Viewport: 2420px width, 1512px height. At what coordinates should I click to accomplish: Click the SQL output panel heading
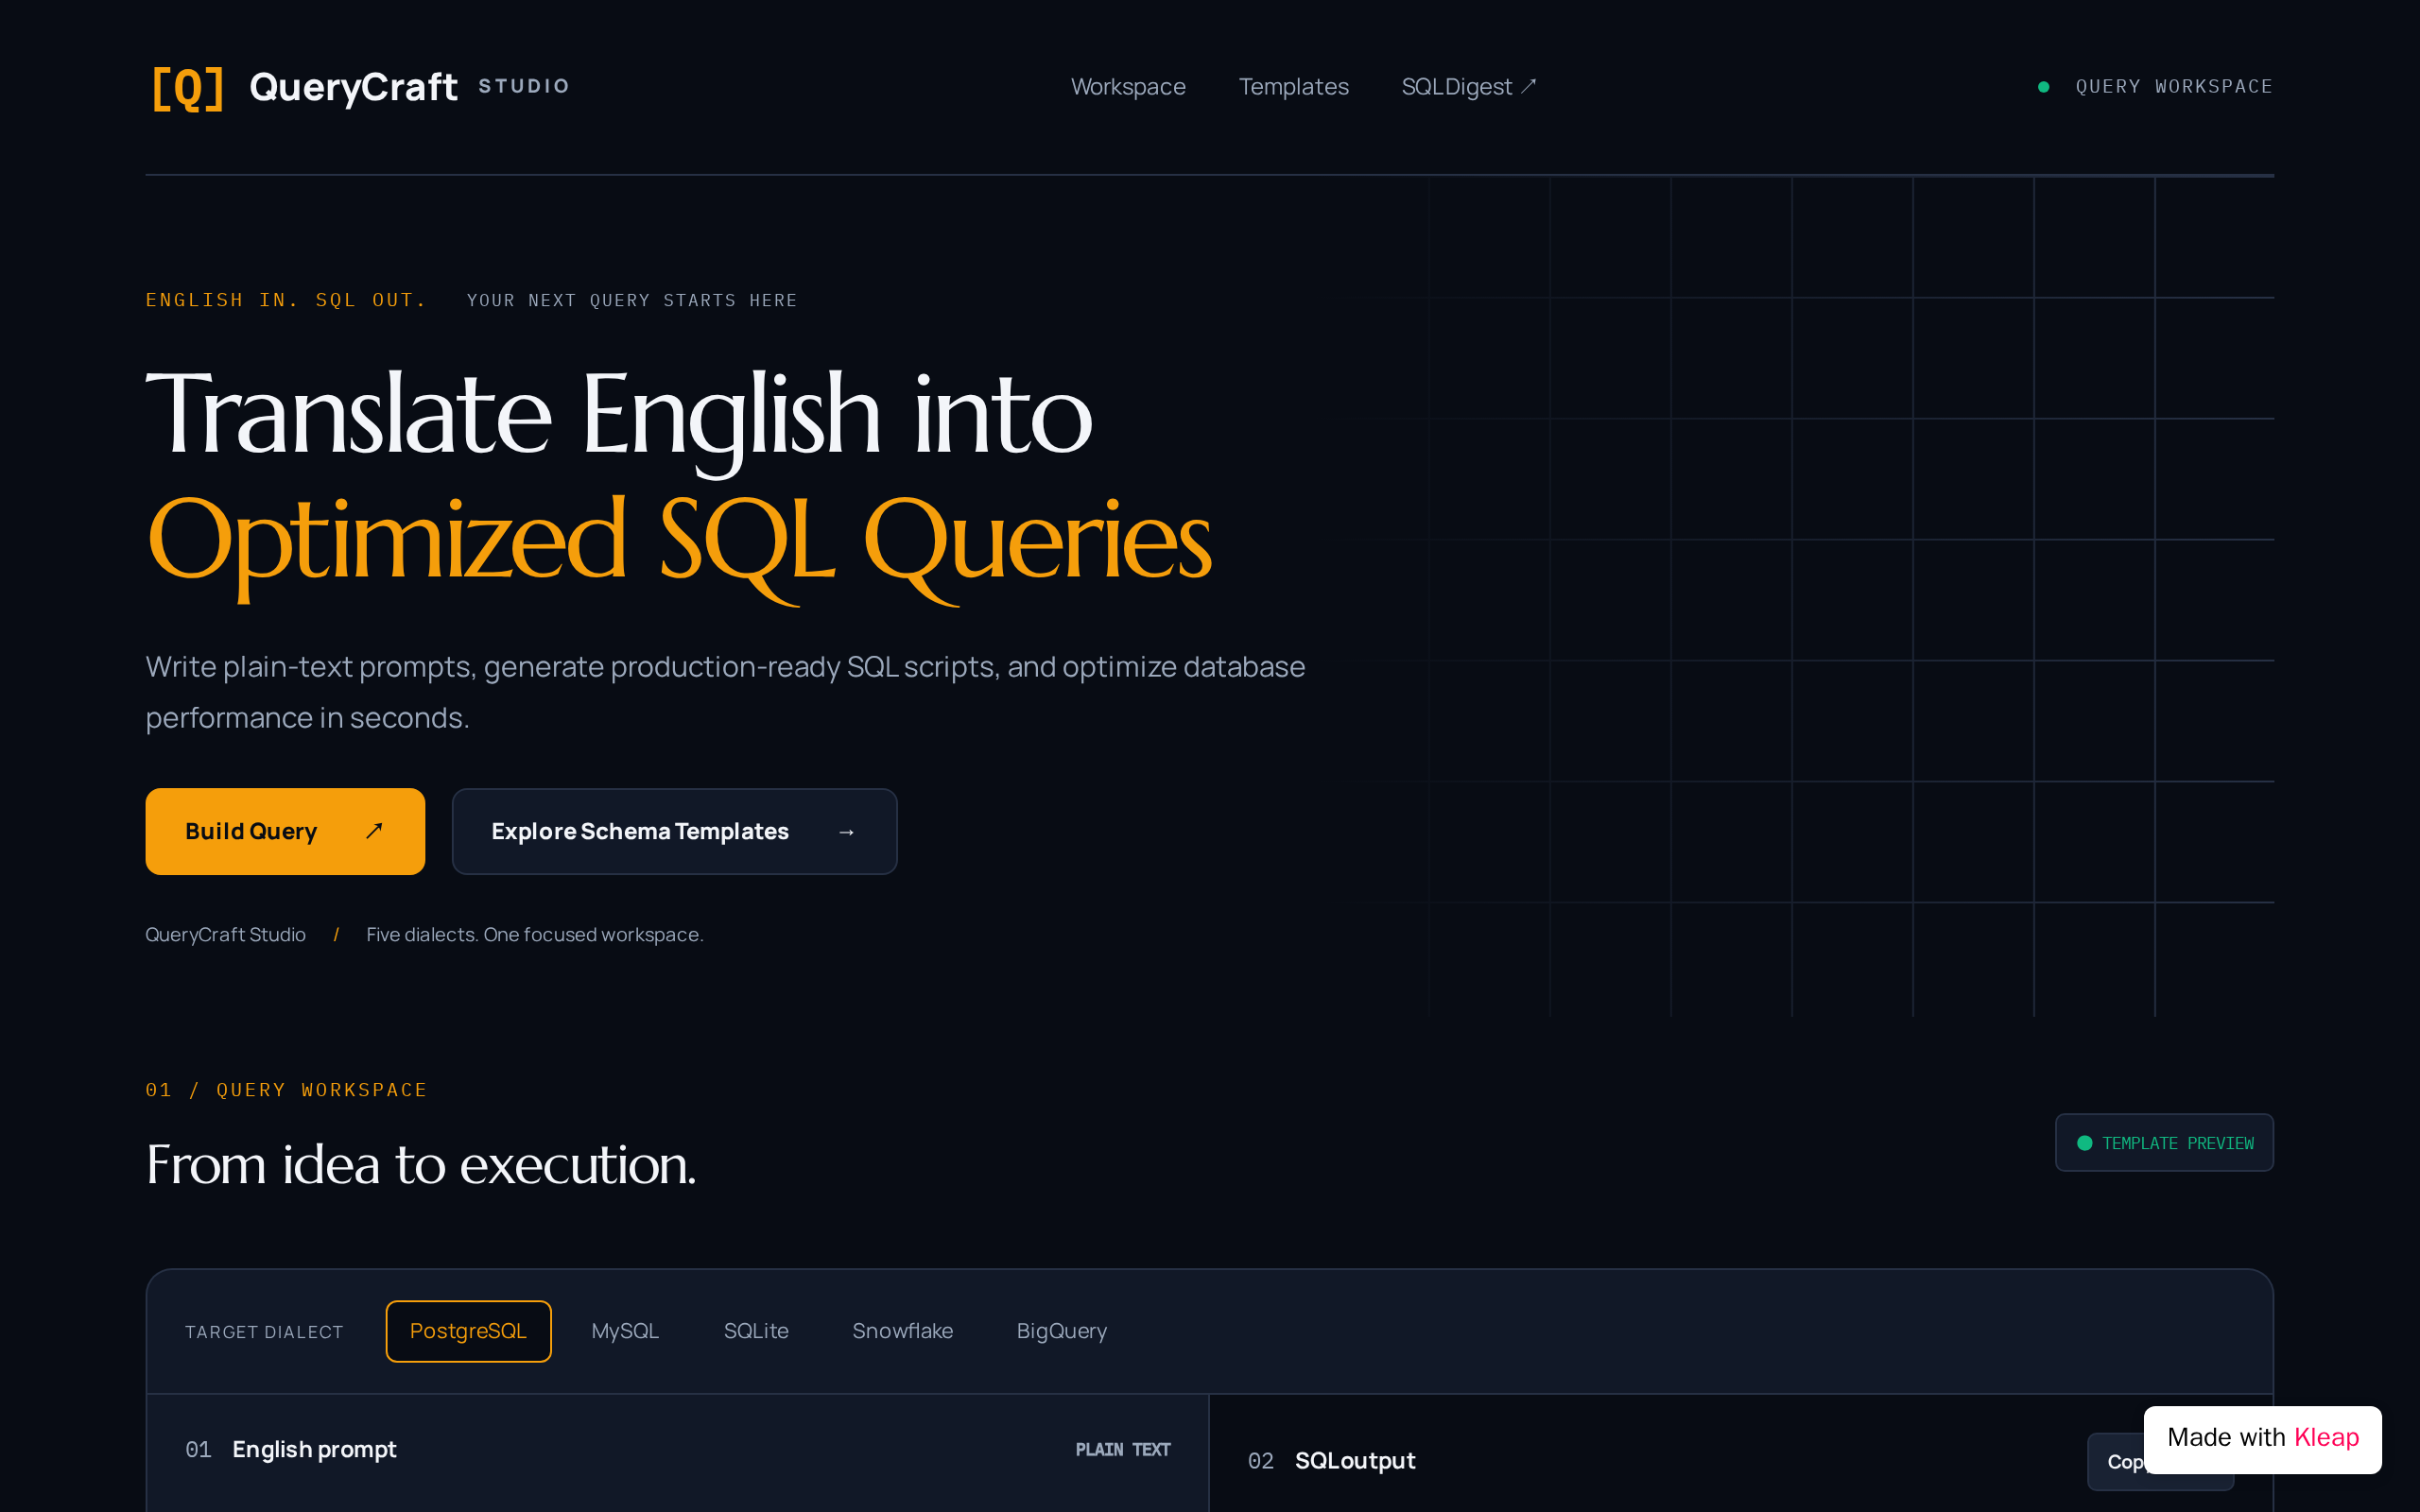pyautogui.click(x=1355, y=1460)
